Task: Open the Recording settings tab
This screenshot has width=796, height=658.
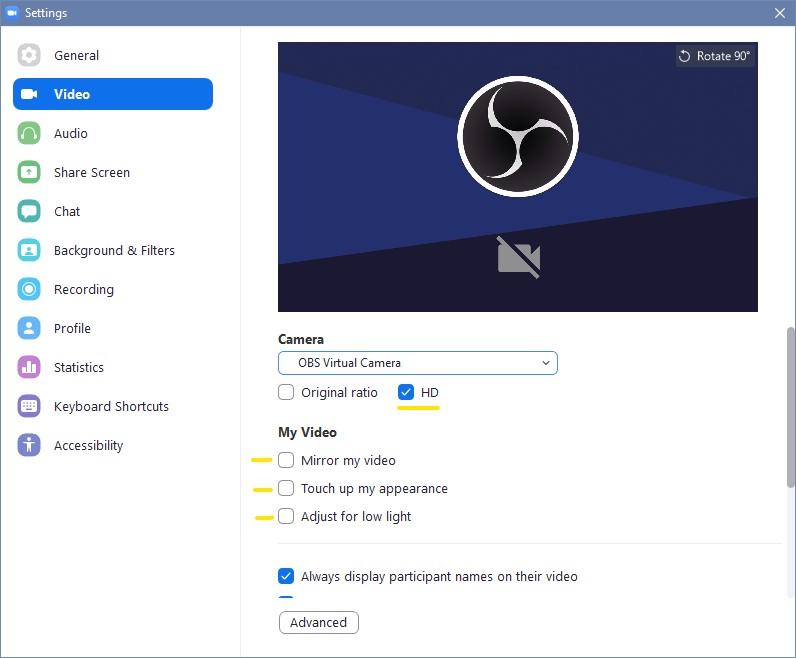Action: [x=113, y=289]
